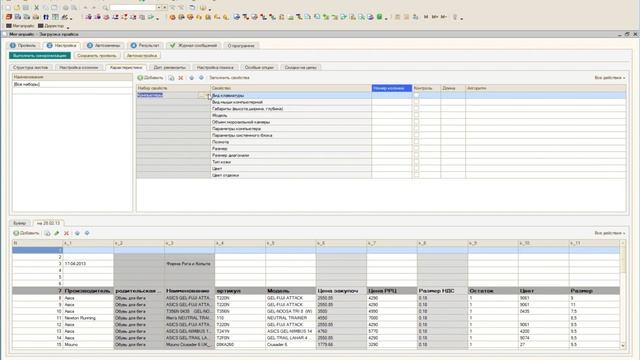Viewport: 640px width, 360px height.
Task: Click the New document icon in top toolbar
Action: (x=8, y=7)
